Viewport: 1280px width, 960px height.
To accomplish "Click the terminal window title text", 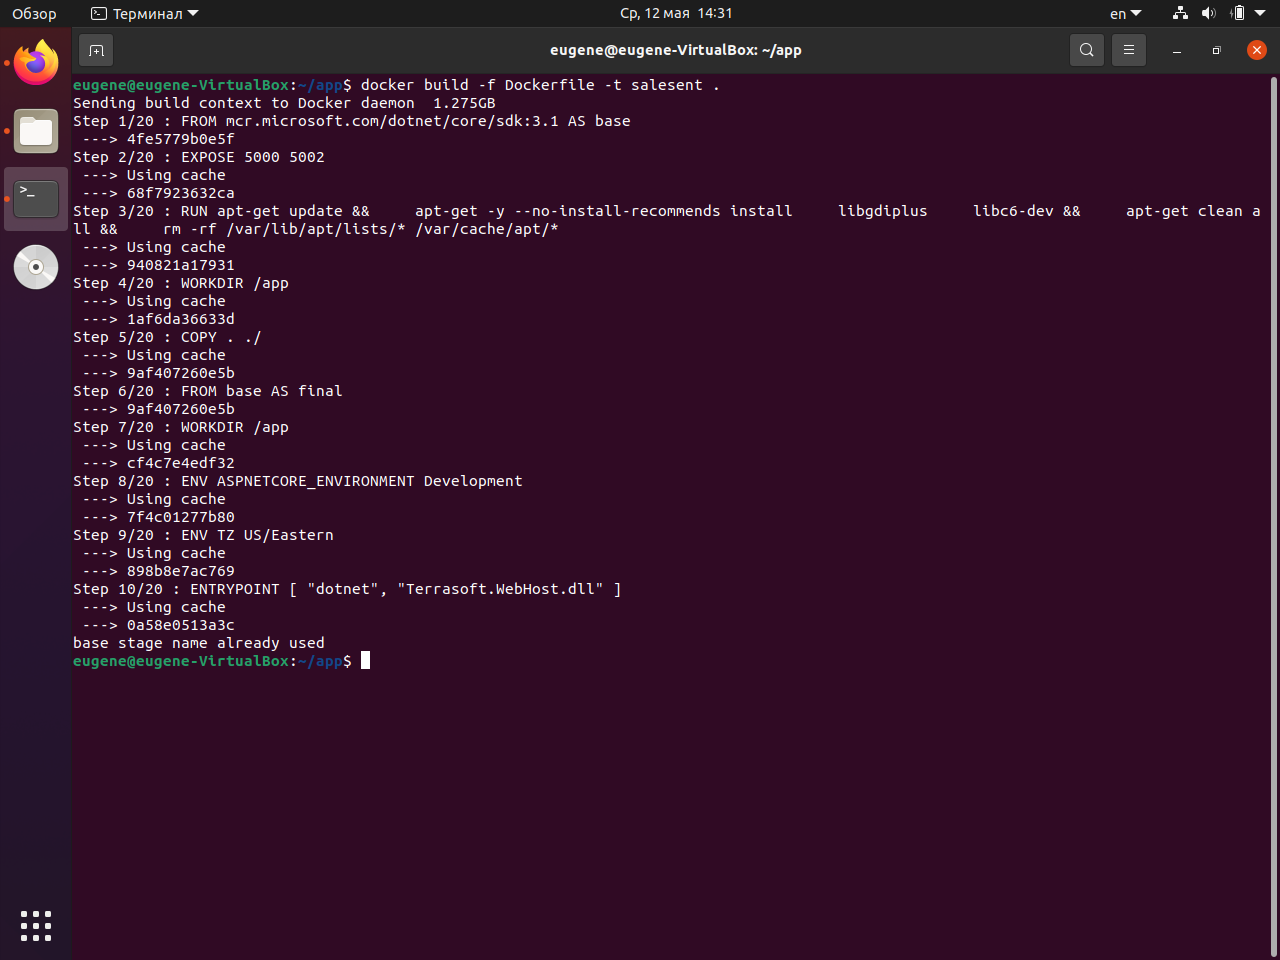I will [676, 50].
